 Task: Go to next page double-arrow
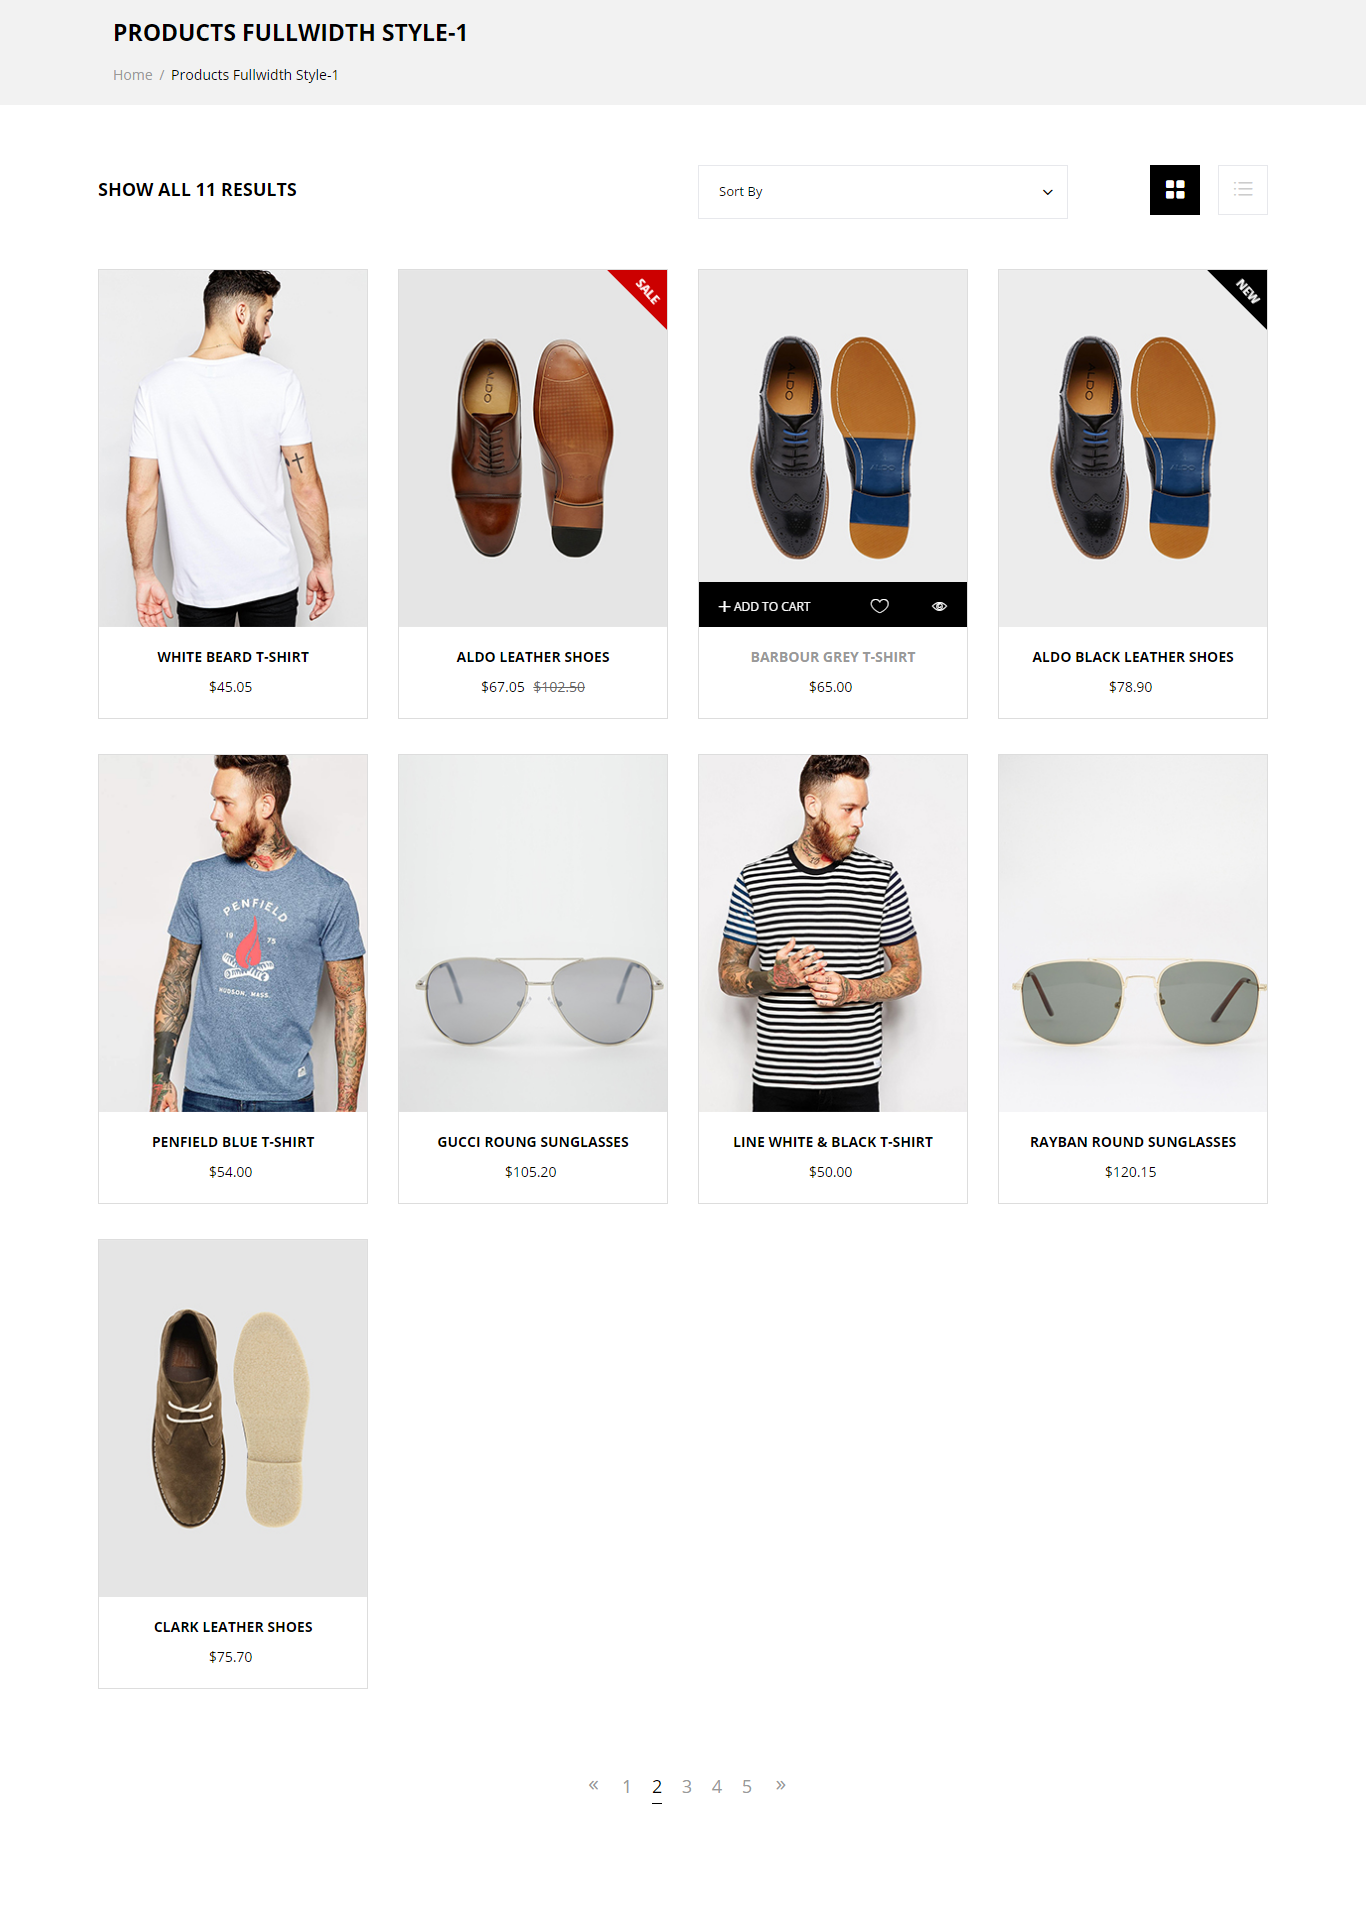(780, 1785)
